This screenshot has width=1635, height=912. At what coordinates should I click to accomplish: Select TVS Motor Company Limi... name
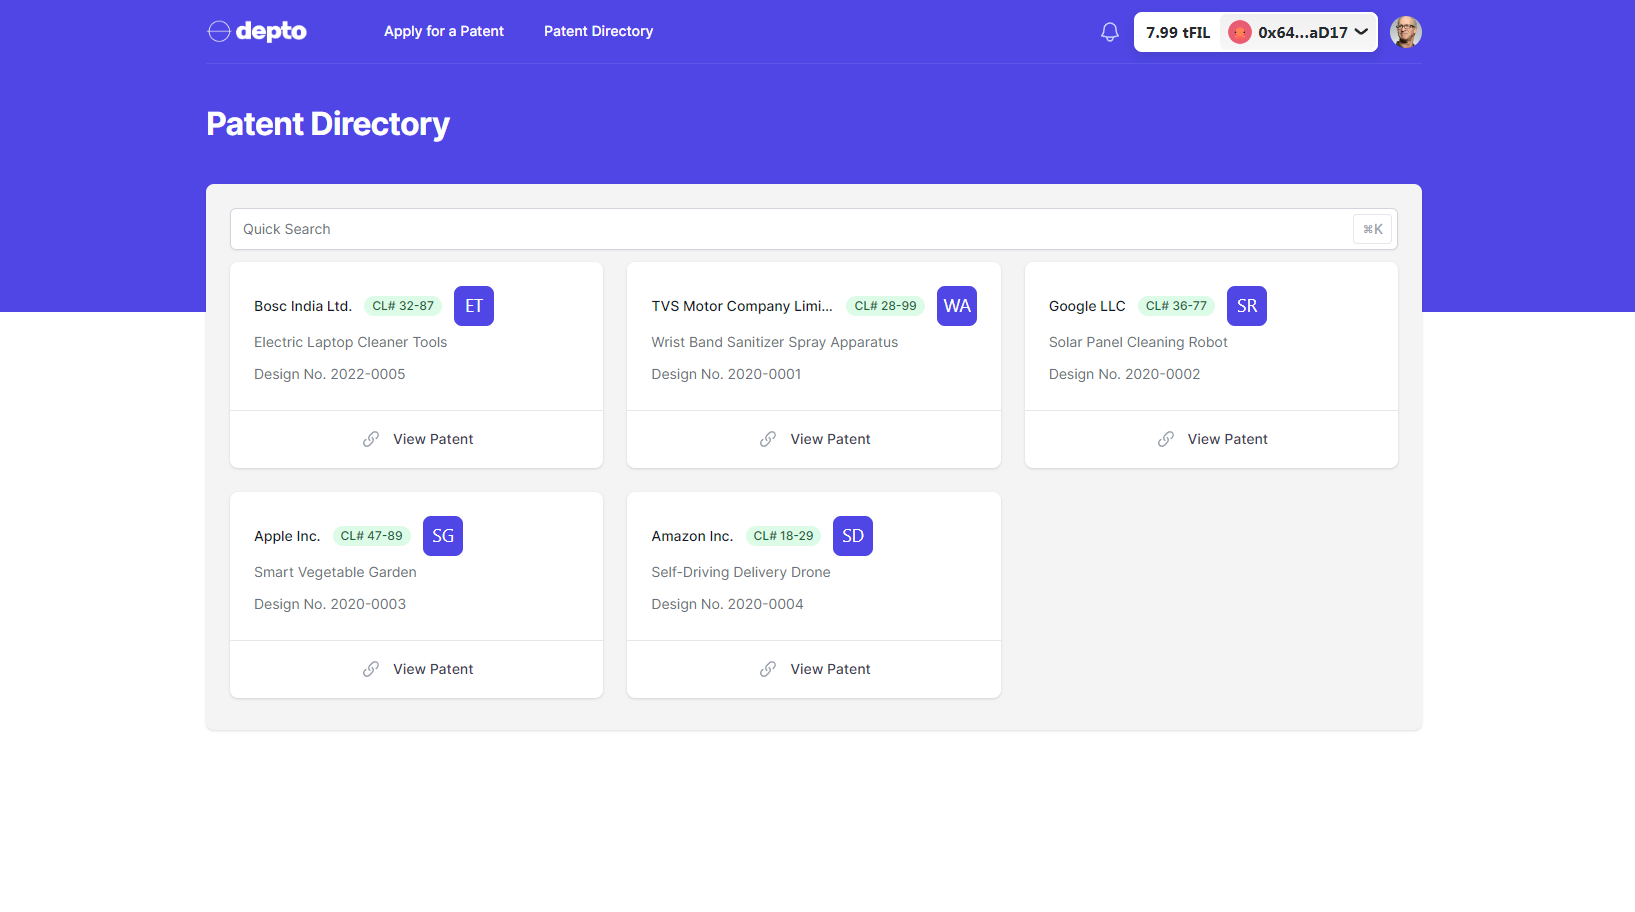(742, 306)
